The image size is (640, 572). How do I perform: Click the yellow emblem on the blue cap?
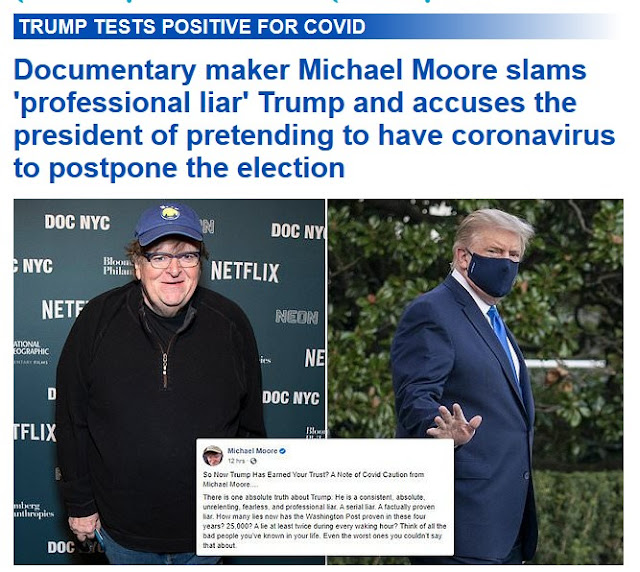tap(170, 212)
